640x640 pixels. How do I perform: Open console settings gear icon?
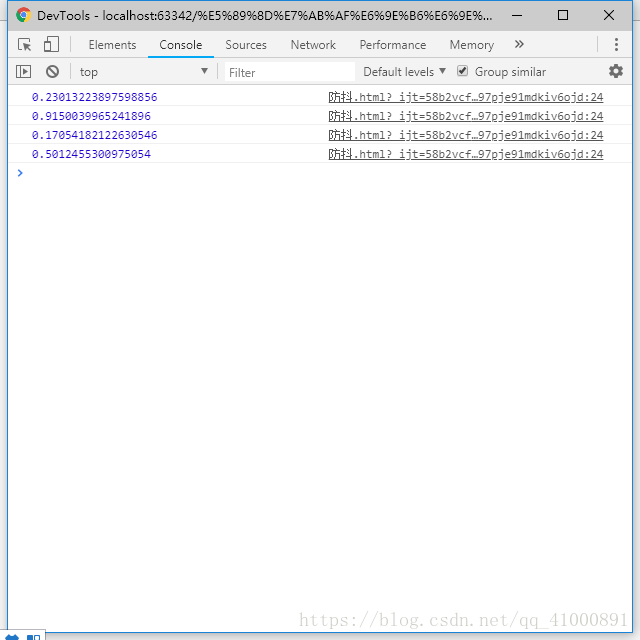(616, 71)
